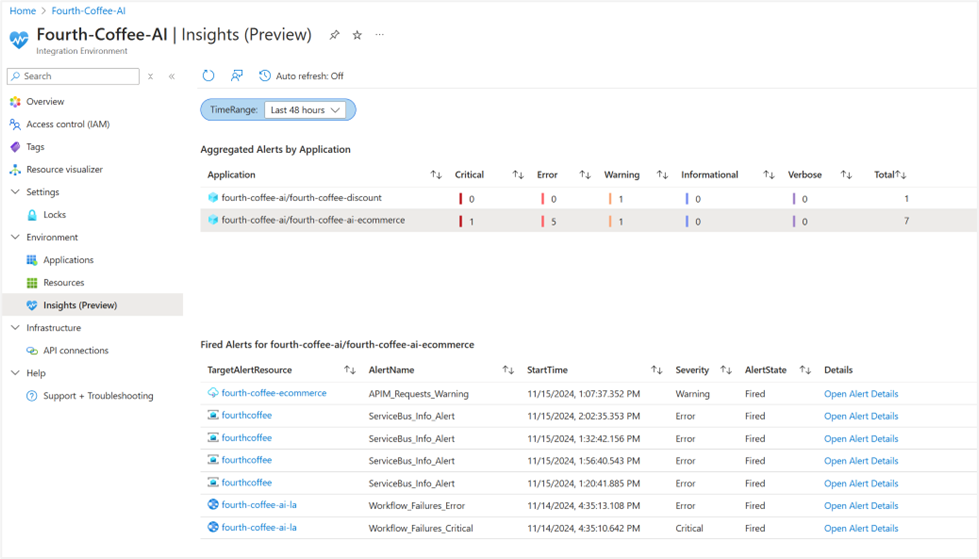Image resolution: width=979 pixels, height=559 pixels.
Task: Select Insights (Preview) menu item
Action: coord(92,305)
